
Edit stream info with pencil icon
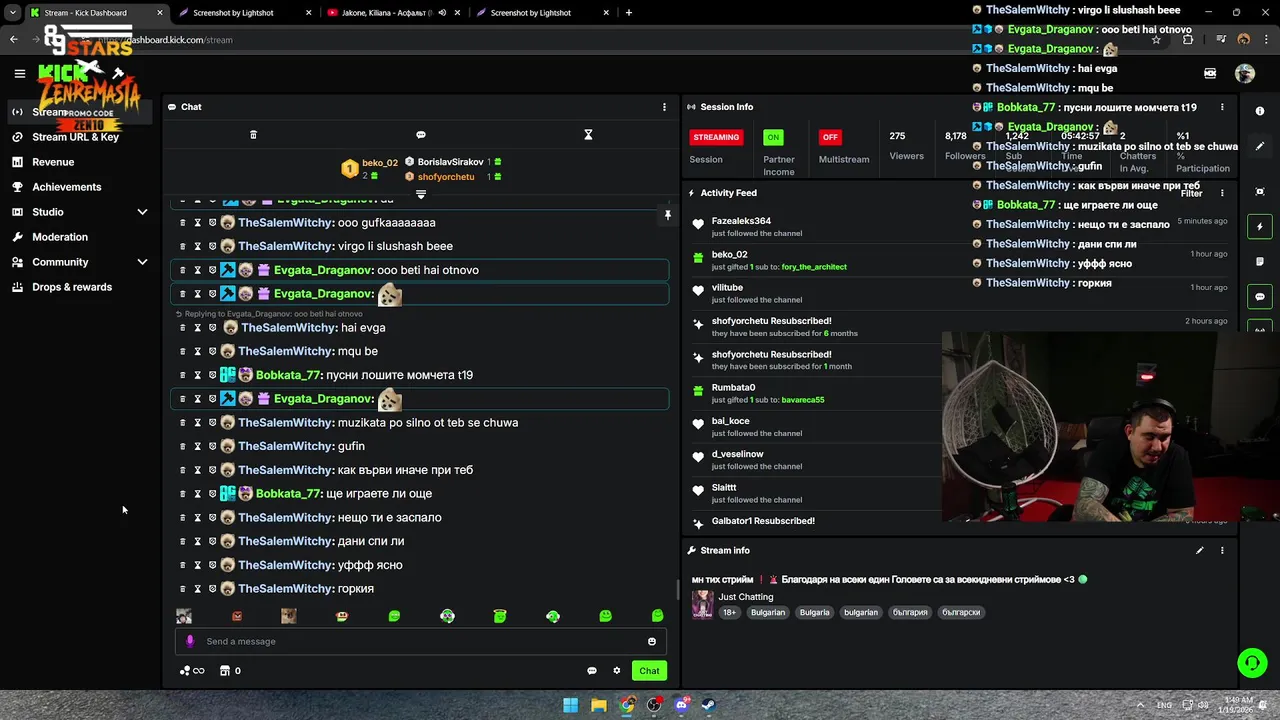click(1200, 550)
